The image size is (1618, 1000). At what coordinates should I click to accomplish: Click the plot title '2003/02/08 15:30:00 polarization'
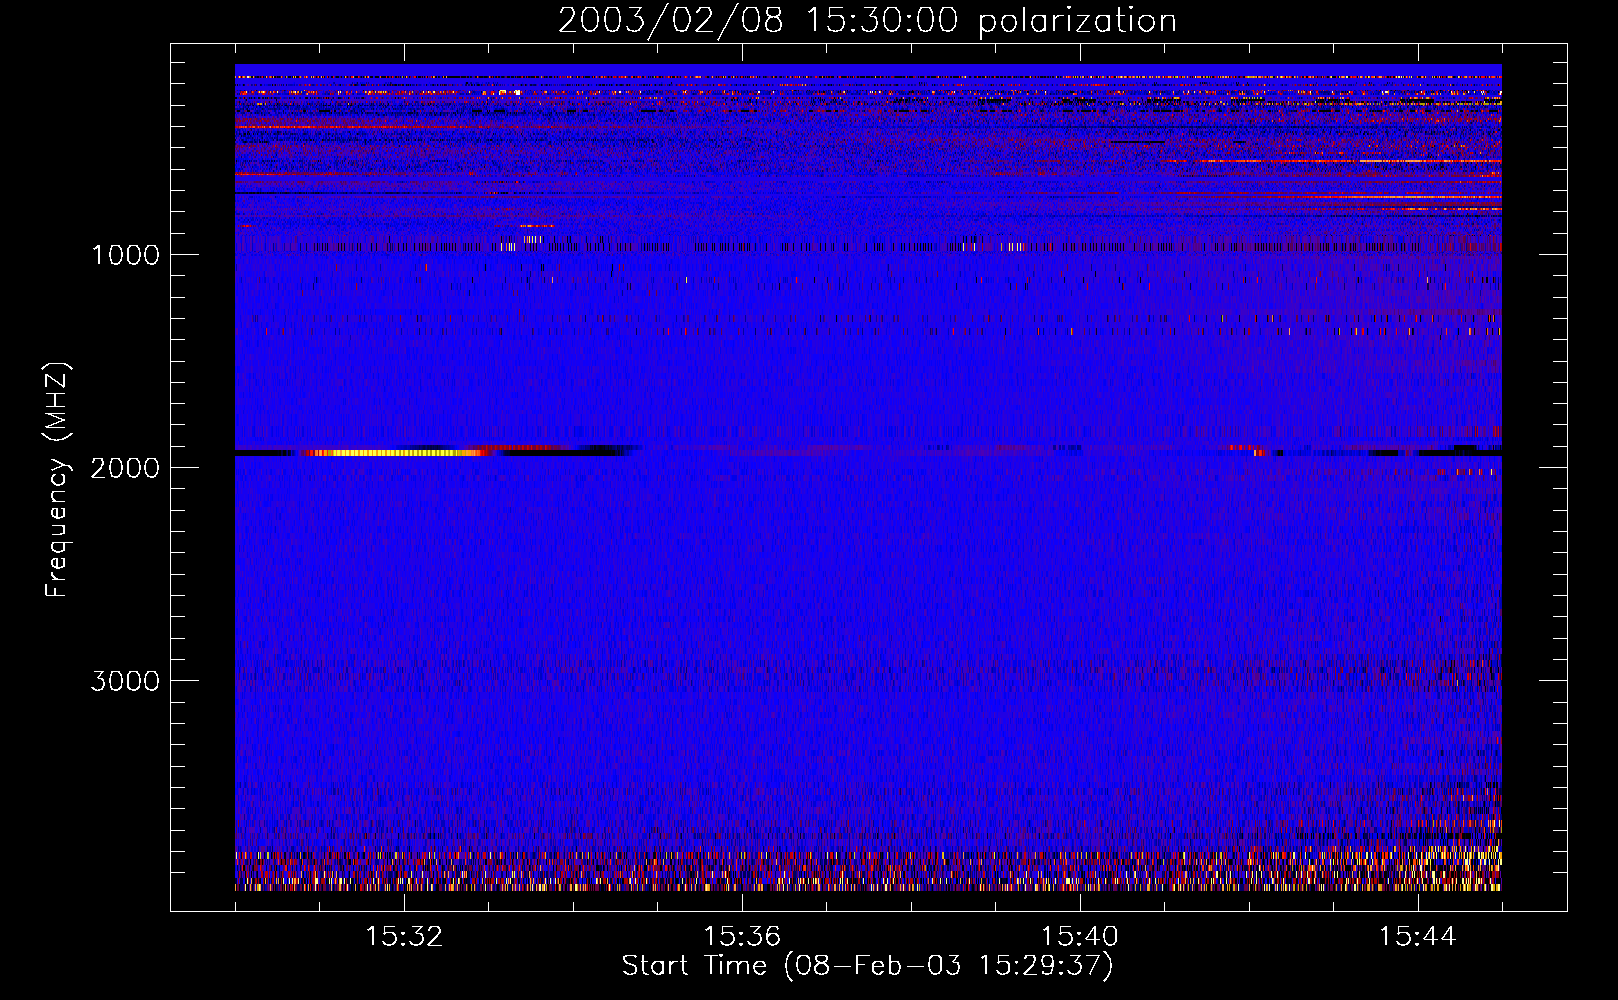[x=867, y=21]
